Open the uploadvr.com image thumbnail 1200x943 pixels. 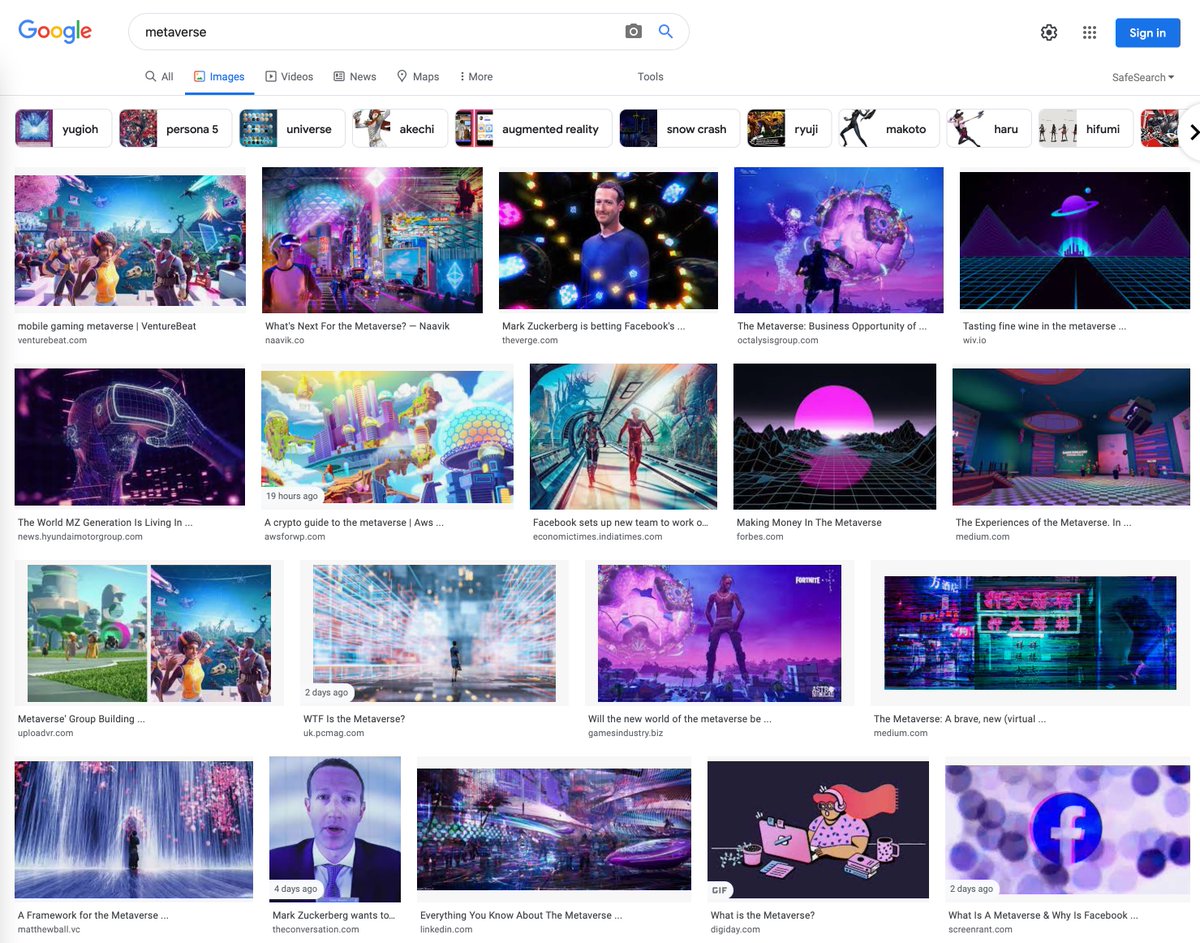[149, 633]
